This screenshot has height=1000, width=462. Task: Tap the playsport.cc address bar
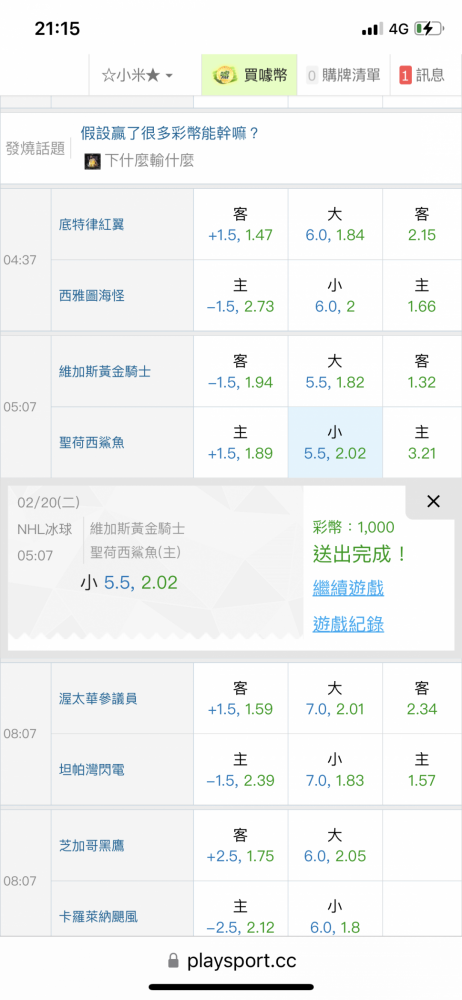tap(231, 960)
